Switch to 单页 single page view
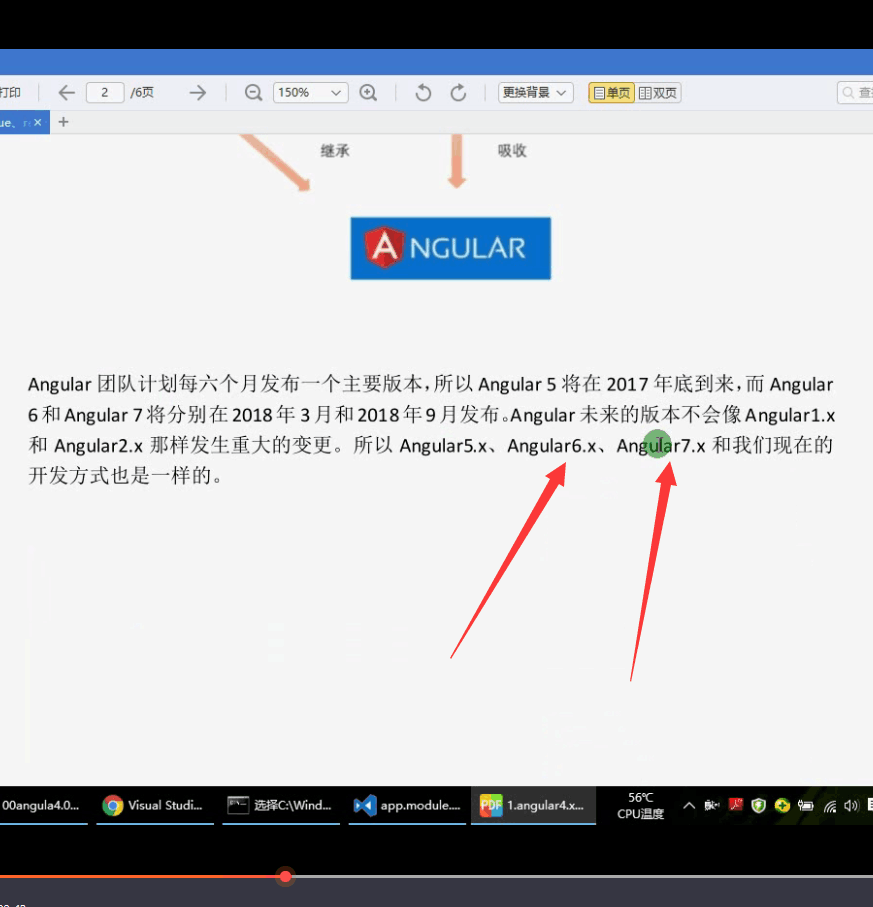Viewport: 873px width, 907px height. click(x=612, y=93)
